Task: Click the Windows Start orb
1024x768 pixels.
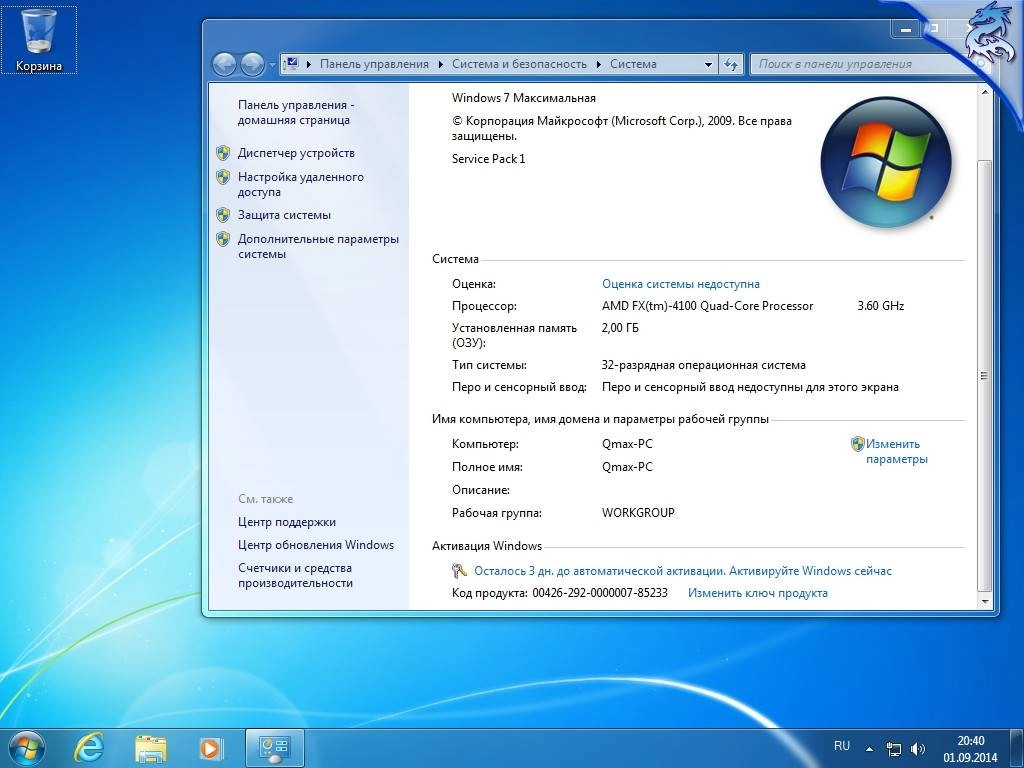Action: pos(27,748)
